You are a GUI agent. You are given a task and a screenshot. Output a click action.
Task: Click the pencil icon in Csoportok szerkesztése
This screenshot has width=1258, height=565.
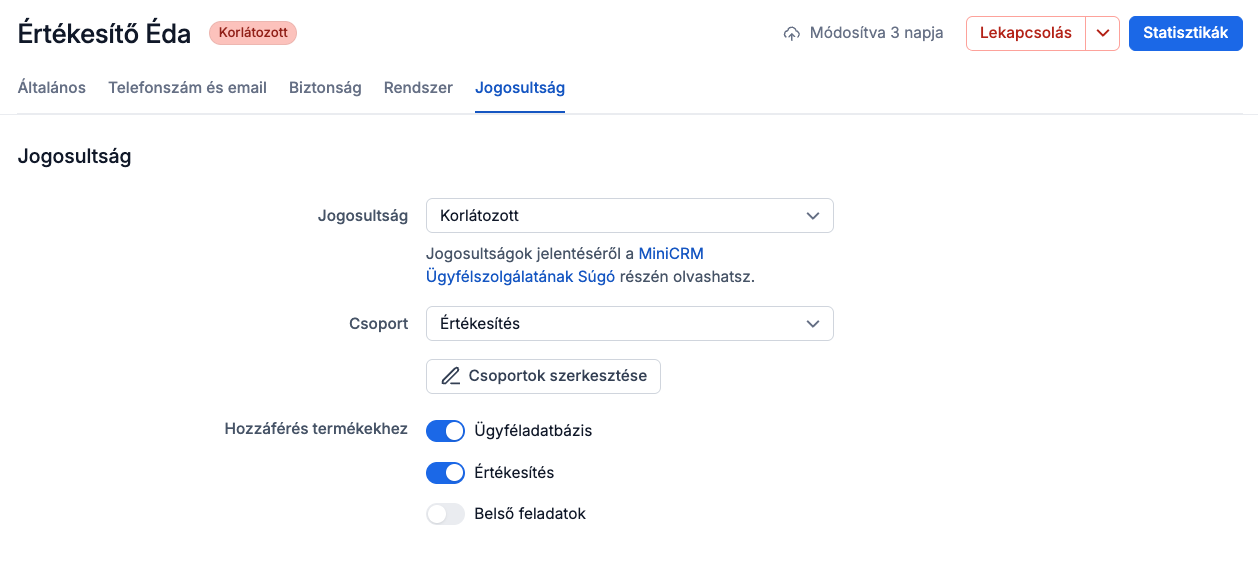pyautogui.click(x=451, y=377)
